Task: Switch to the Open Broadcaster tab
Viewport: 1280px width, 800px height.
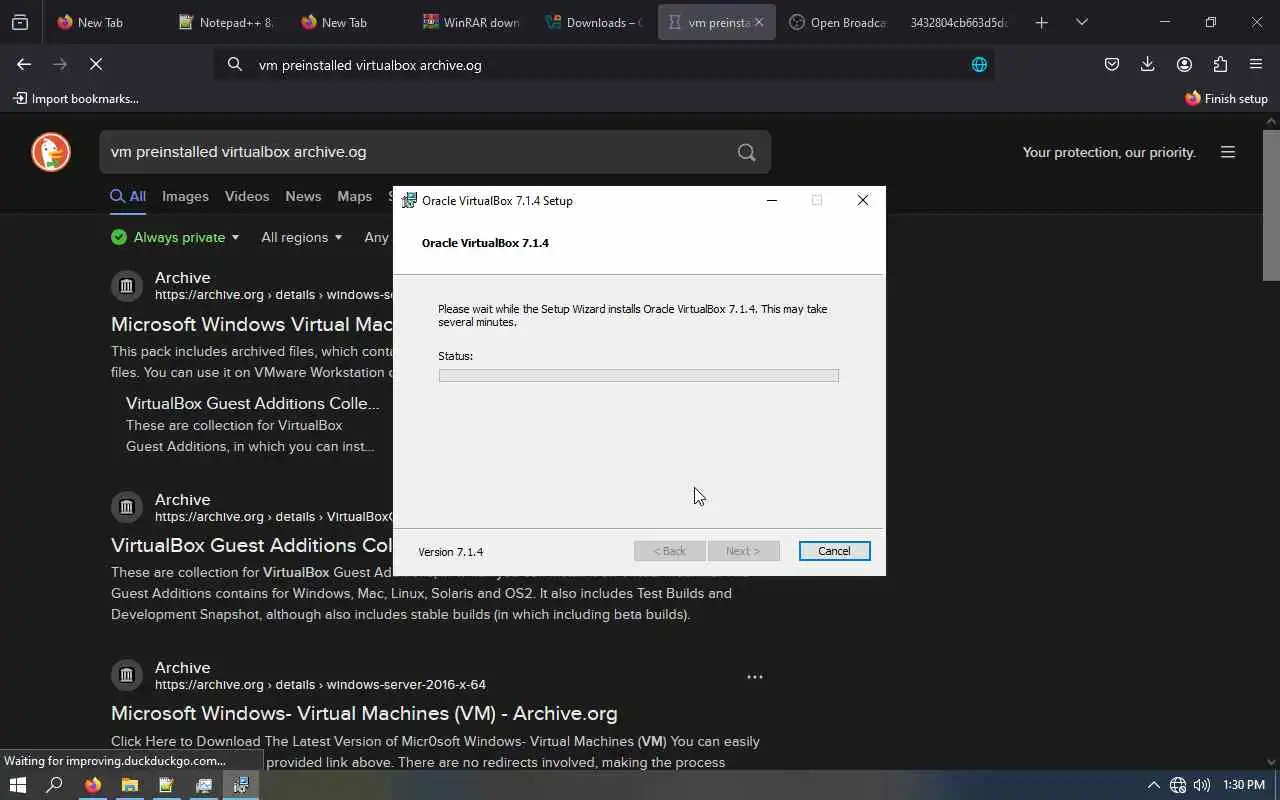Action: click(838, 22)
